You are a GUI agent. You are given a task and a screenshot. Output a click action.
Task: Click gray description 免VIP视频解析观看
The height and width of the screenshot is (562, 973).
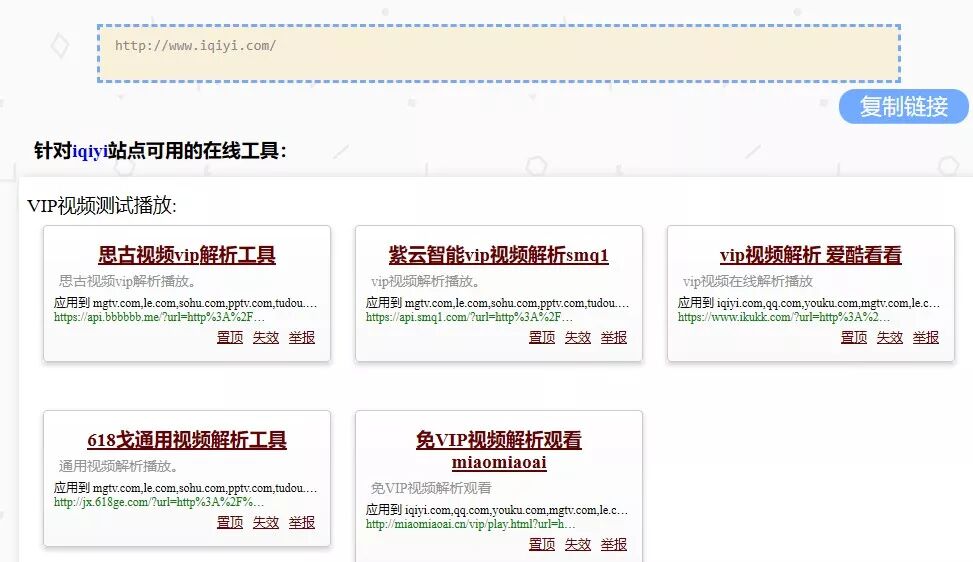click(x=431, y=488)
